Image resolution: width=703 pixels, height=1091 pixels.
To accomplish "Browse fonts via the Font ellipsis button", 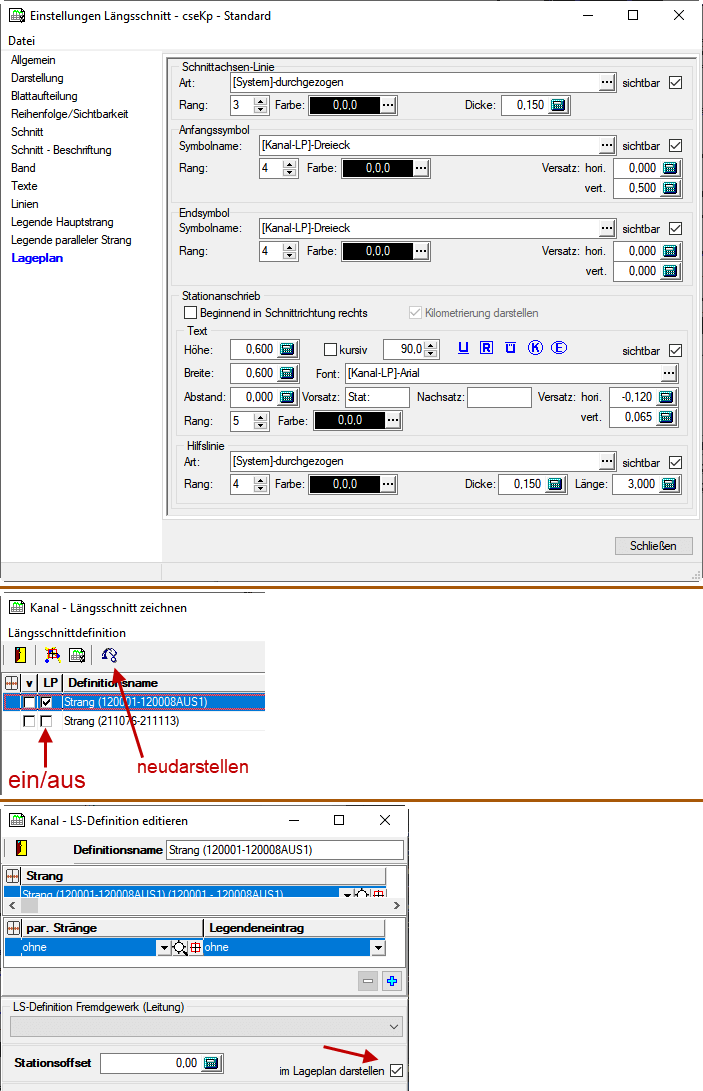I will click(x=669, y=373).
